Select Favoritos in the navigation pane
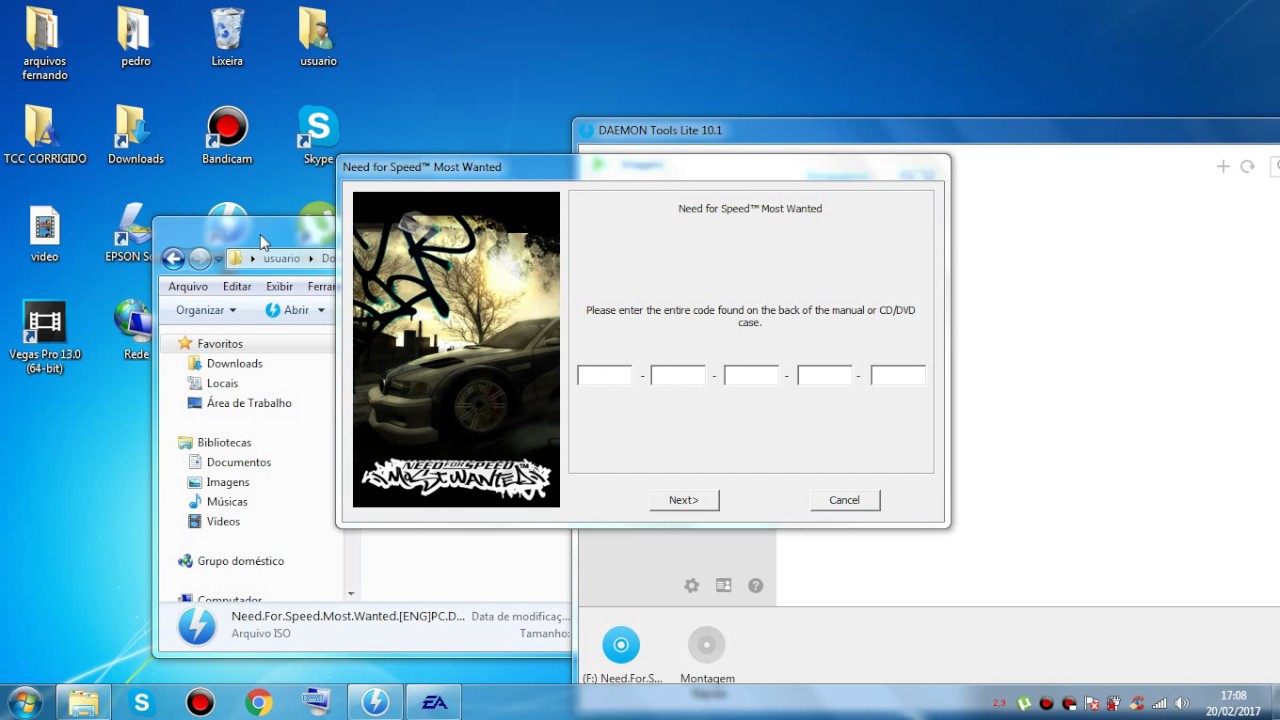The height and width of the screenshot is (720, 1280). click(x=210, y=343)
